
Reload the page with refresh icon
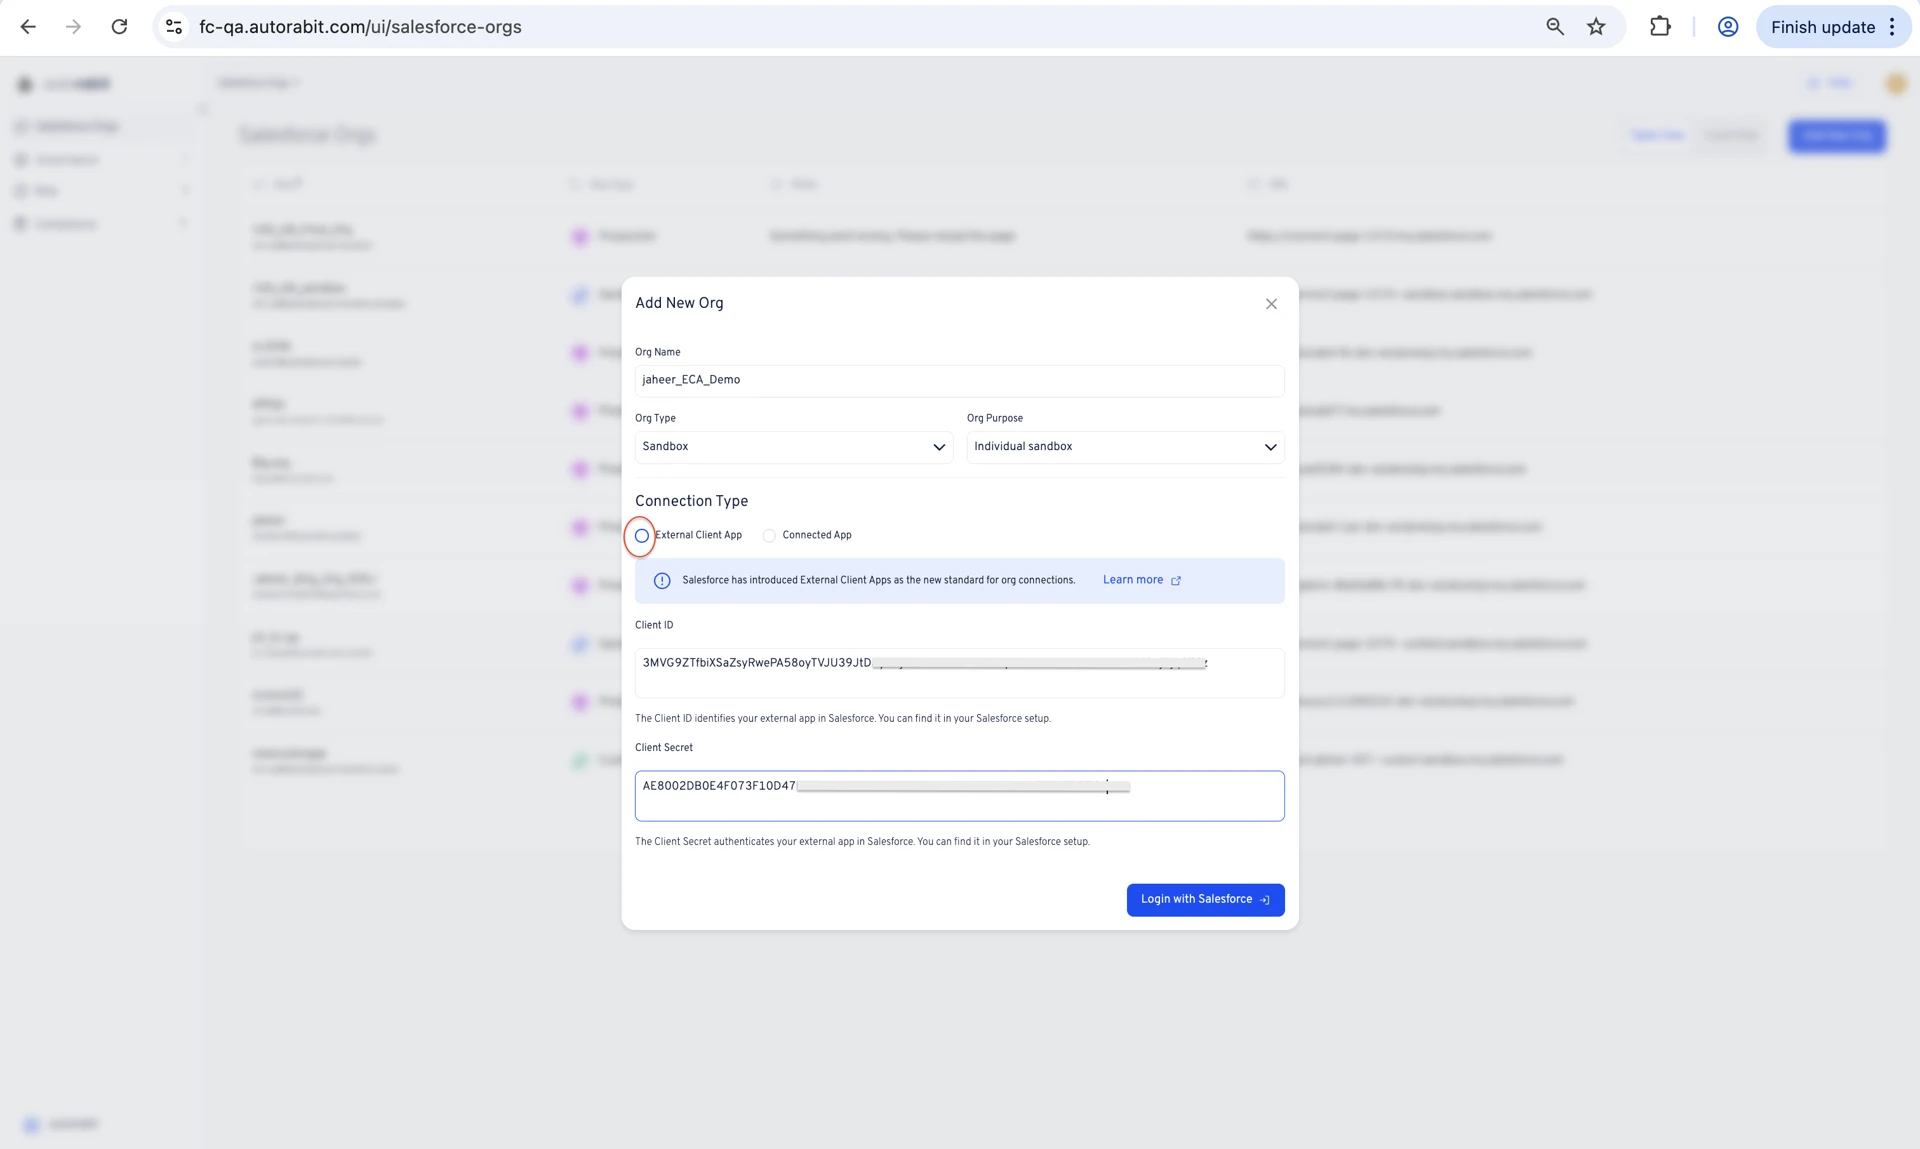(x=119, y=27)
